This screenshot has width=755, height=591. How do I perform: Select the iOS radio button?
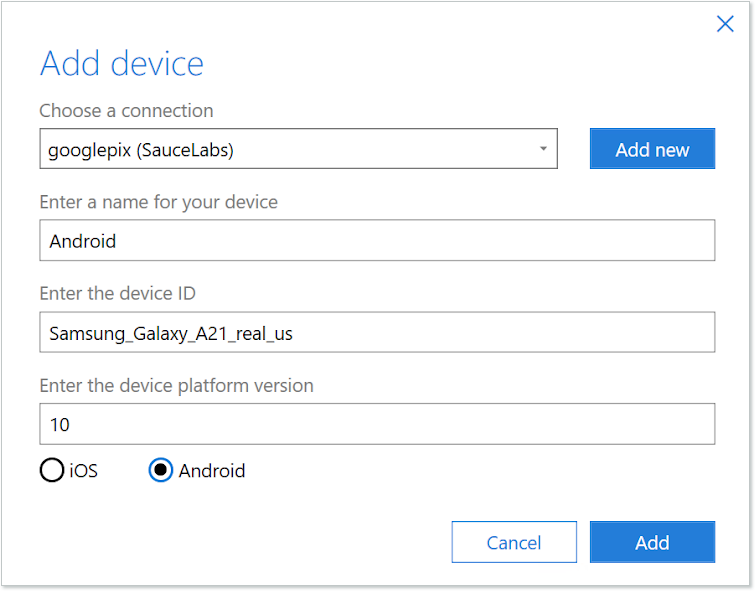point(51,470)
